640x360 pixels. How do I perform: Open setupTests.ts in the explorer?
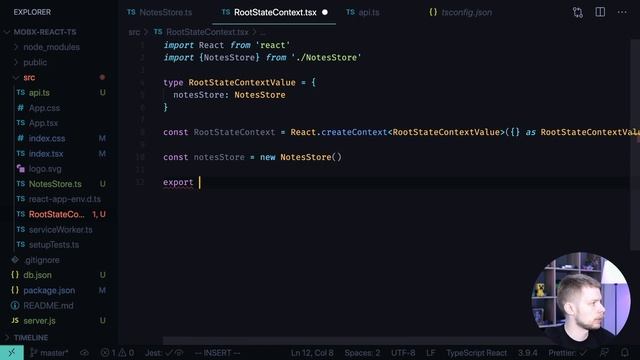click(54, 245)
